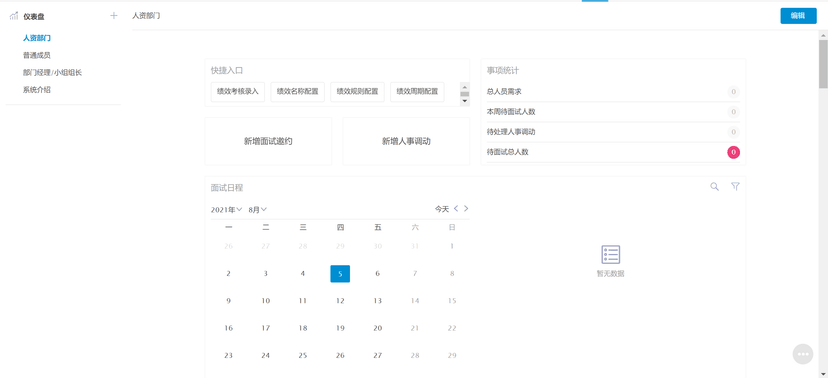Click the 仪表盘 chart icon in sidebar

tap(14, 16)
